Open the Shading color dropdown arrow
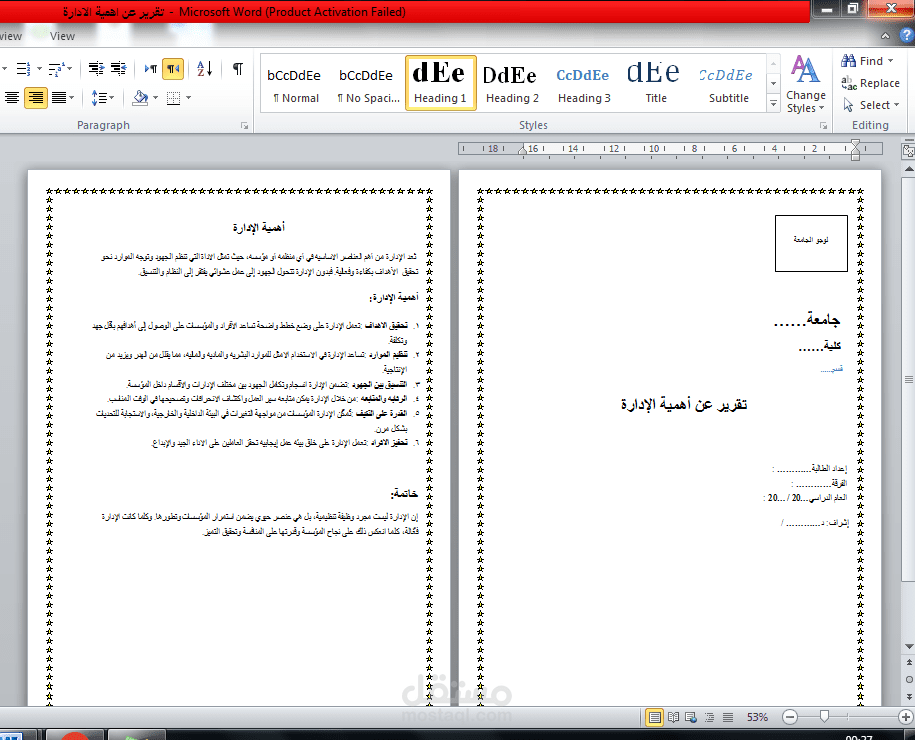The height and width of the screenshot is (740, 915). [x=155, y=97]
